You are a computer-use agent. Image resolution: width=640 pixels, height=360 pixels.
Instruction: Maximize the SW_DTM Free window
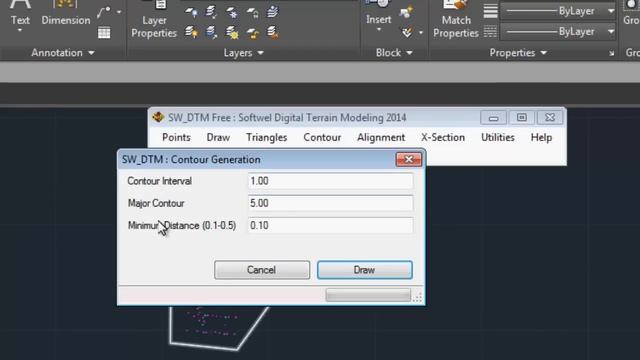(x=522, y=118)
